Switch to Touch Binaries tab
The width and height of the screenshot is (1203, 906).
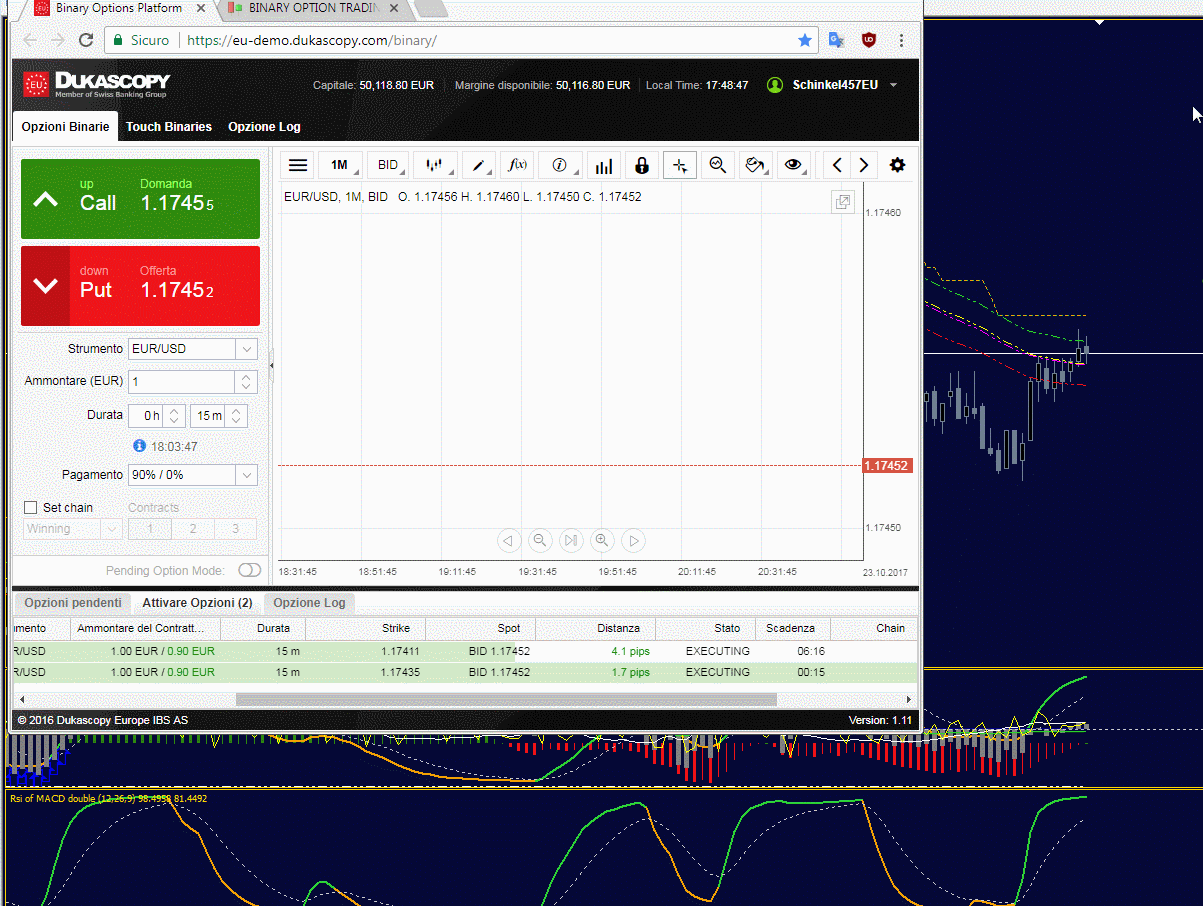tap(169, 127)
